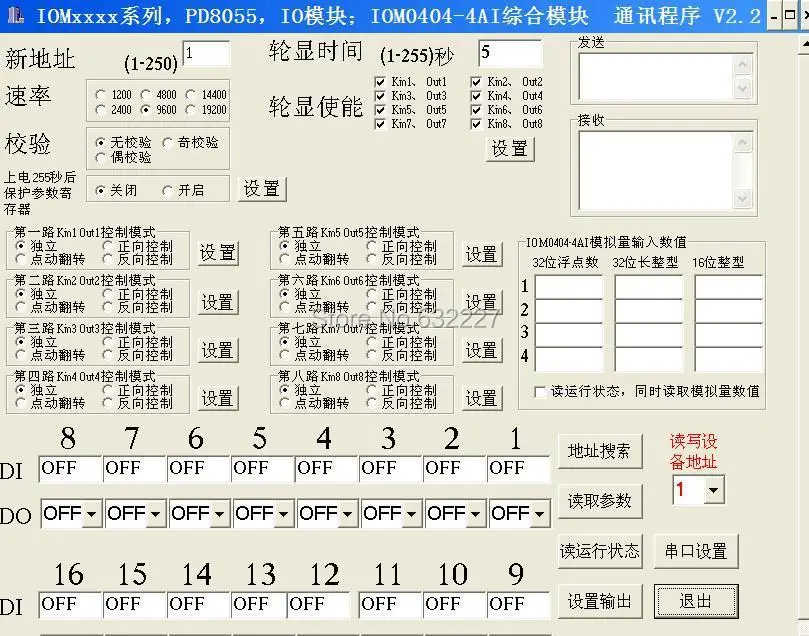Click row 2 32位长整型 value field
Screen dimensions: 809x636
(x=649, y=311)
